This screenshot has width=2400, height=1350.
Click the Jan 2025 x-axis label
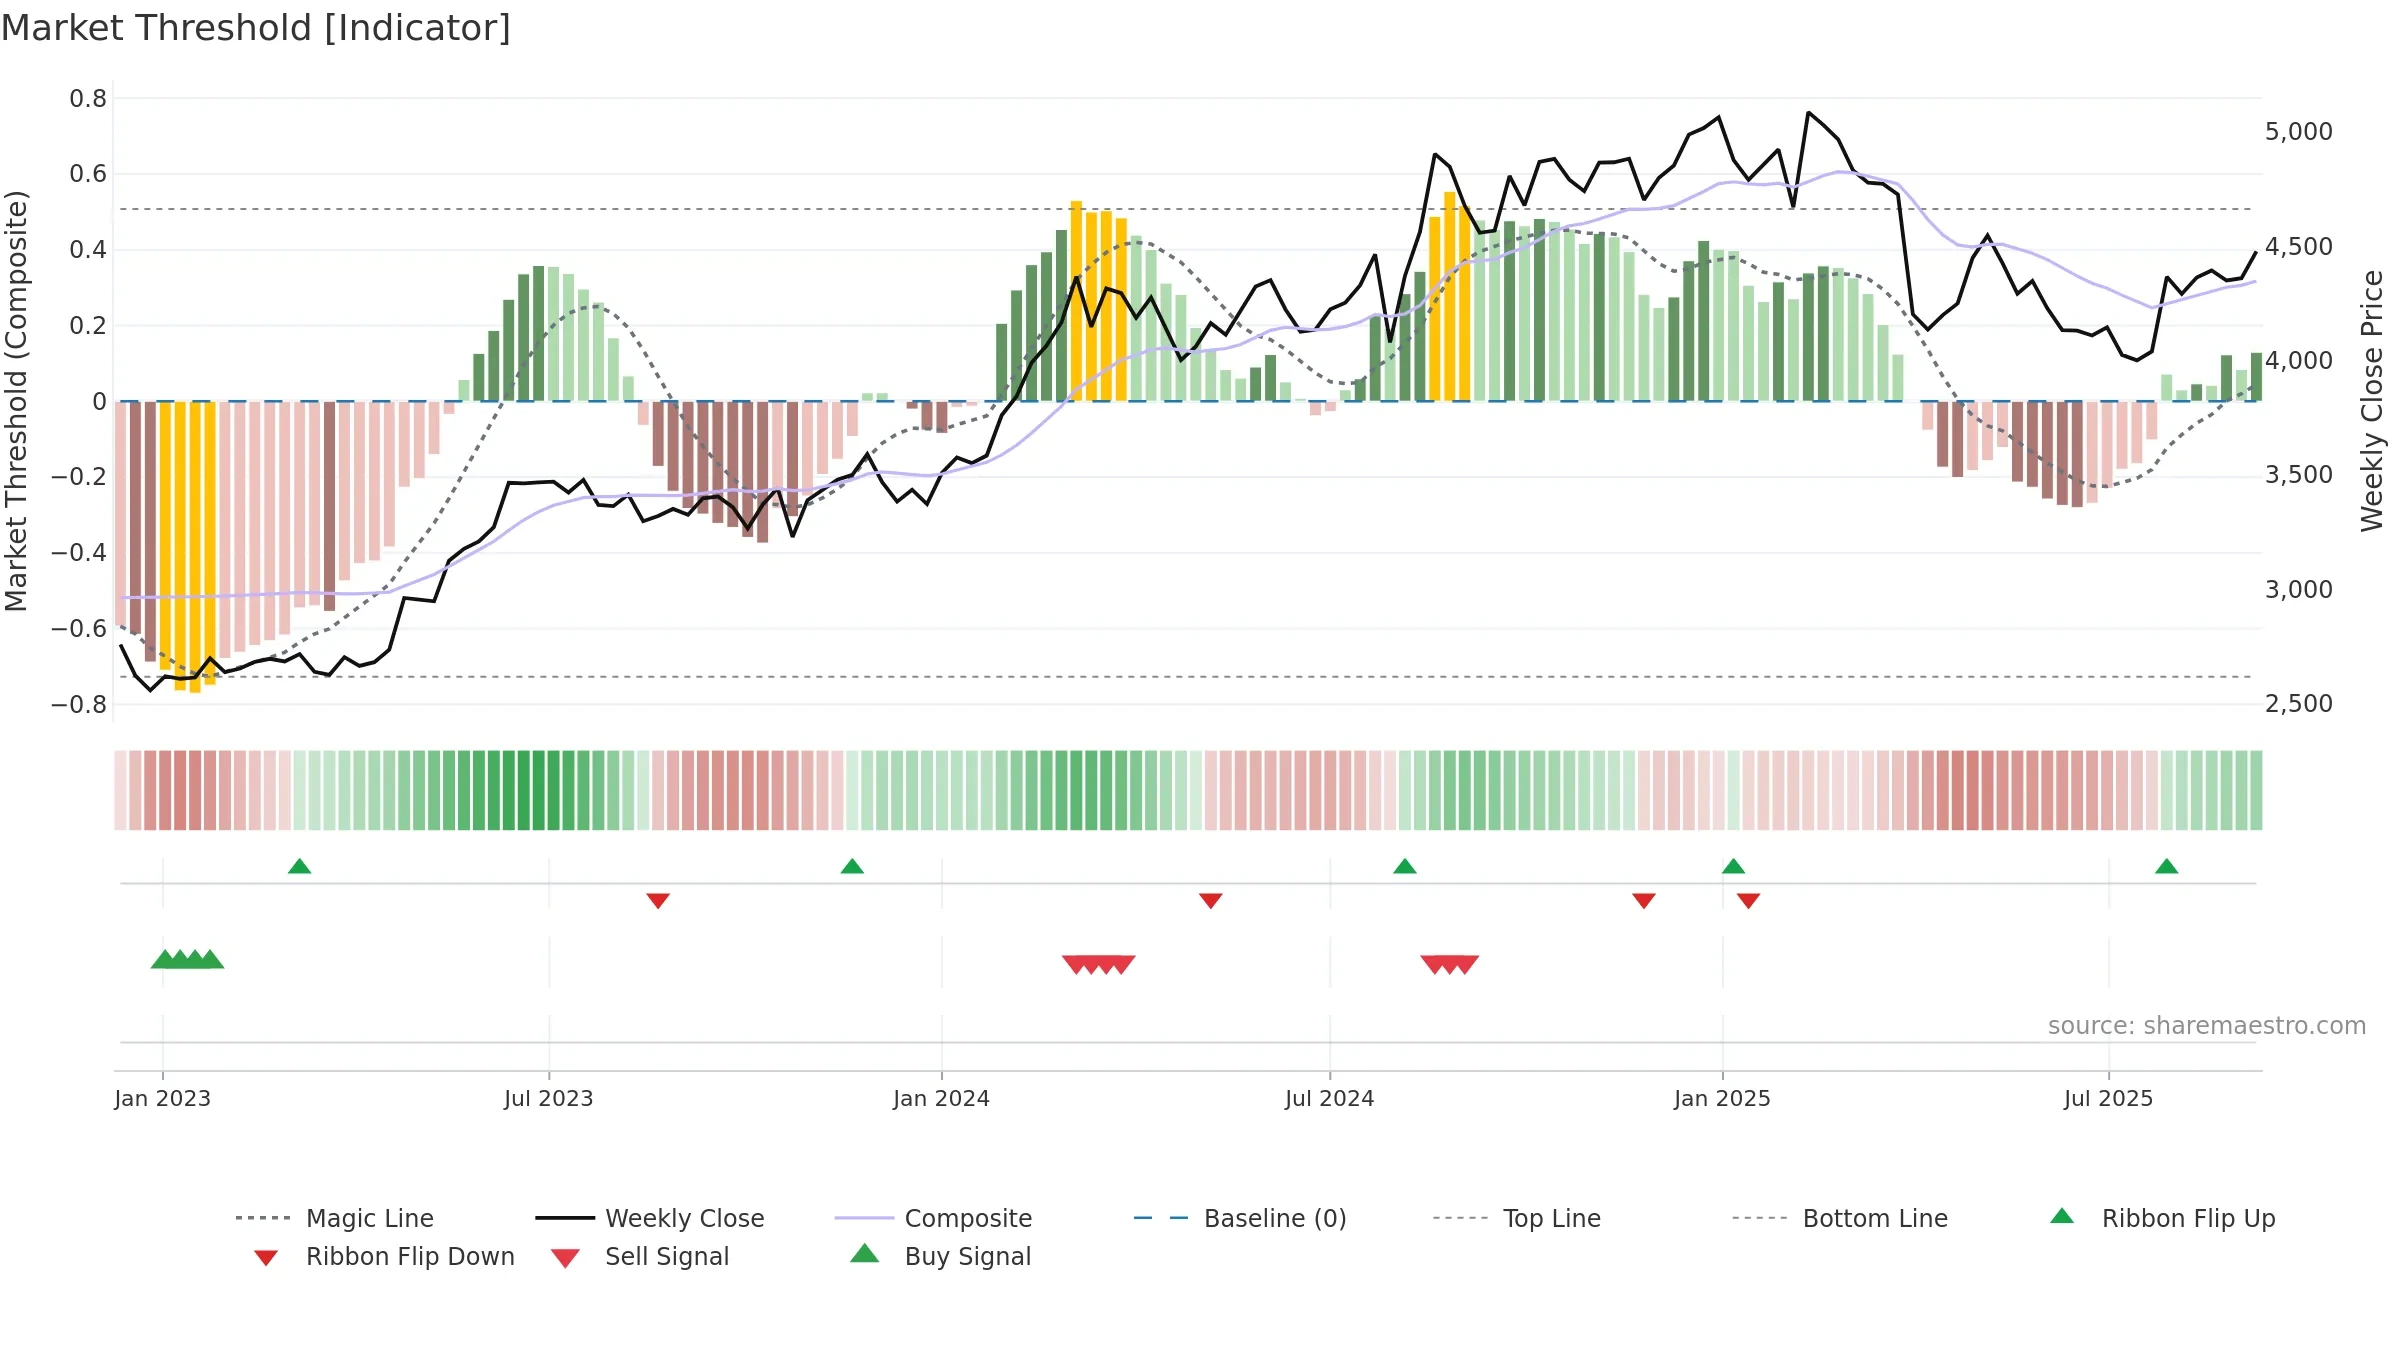point(1722,1099)
